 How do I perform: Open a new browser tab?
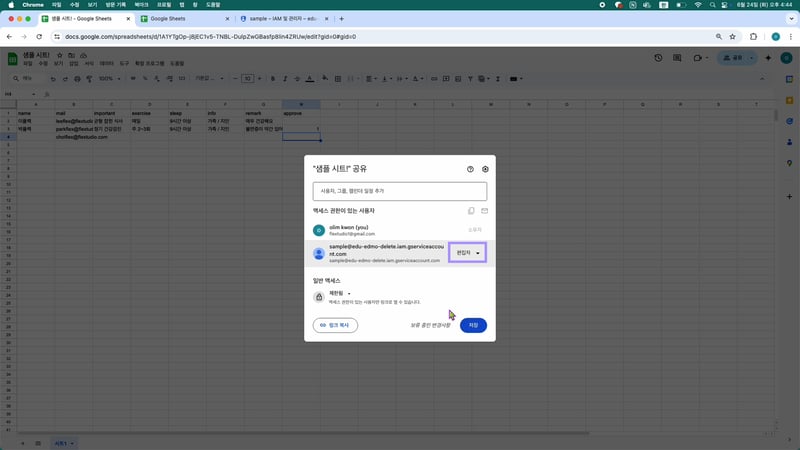click(341, 19)
